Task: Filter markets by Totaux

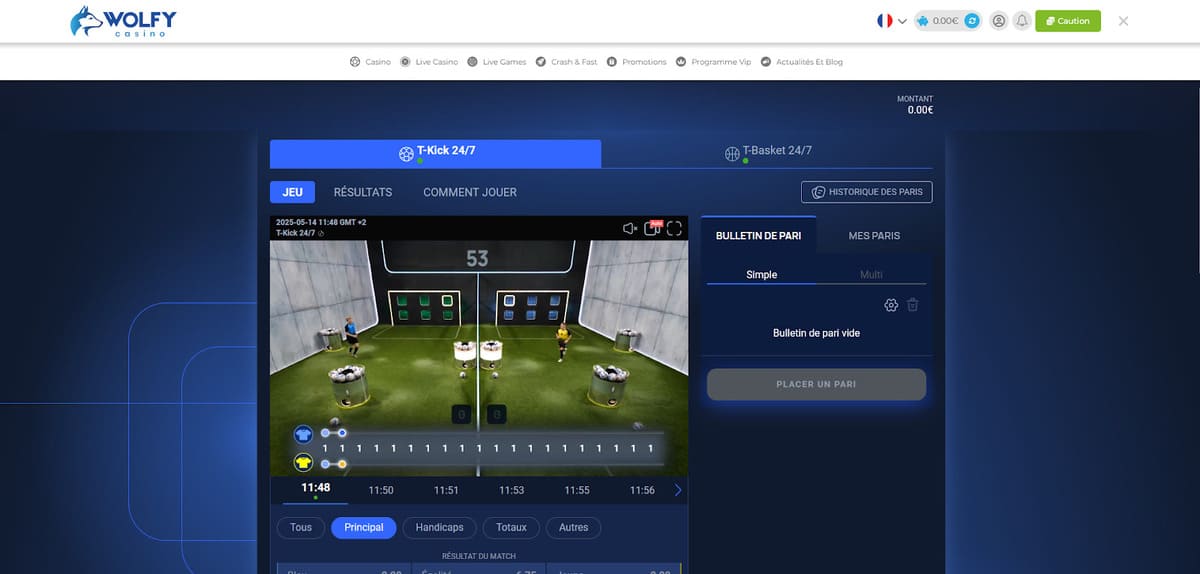Action: tap(512, 527)
